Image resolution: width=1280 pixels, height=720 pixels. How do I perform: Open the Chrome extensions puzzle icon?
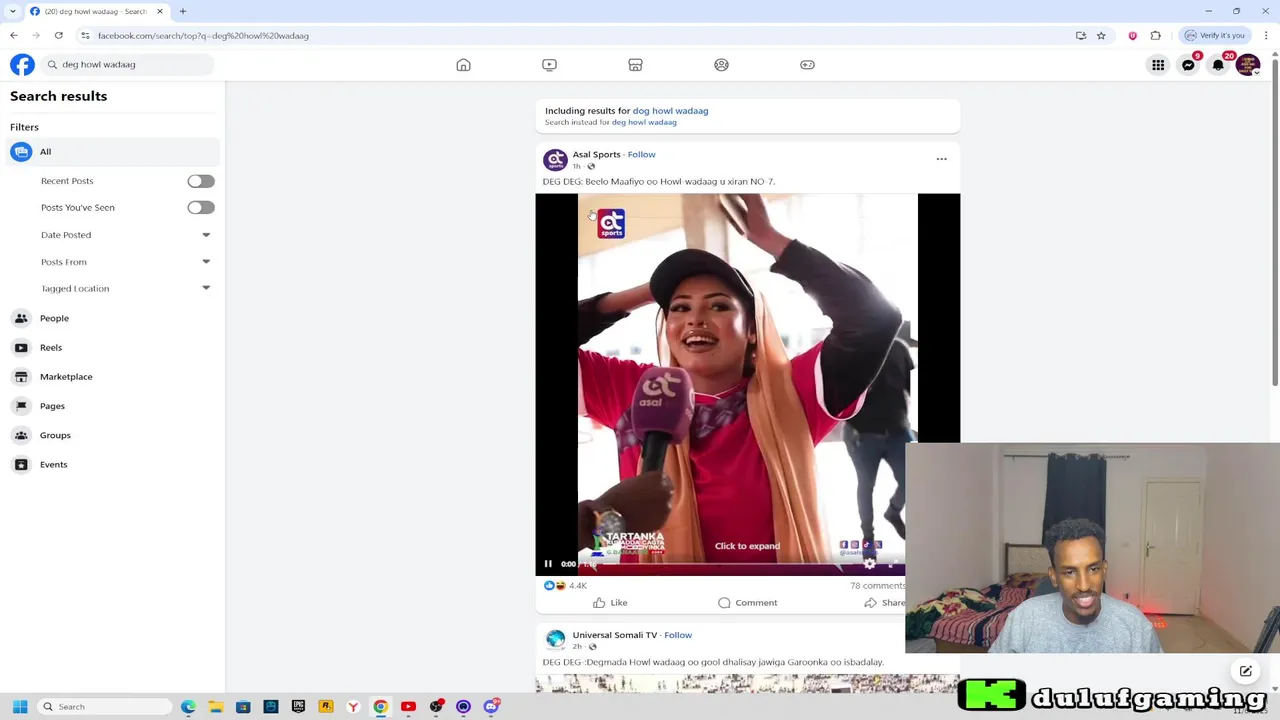[x=1156, y=36]
